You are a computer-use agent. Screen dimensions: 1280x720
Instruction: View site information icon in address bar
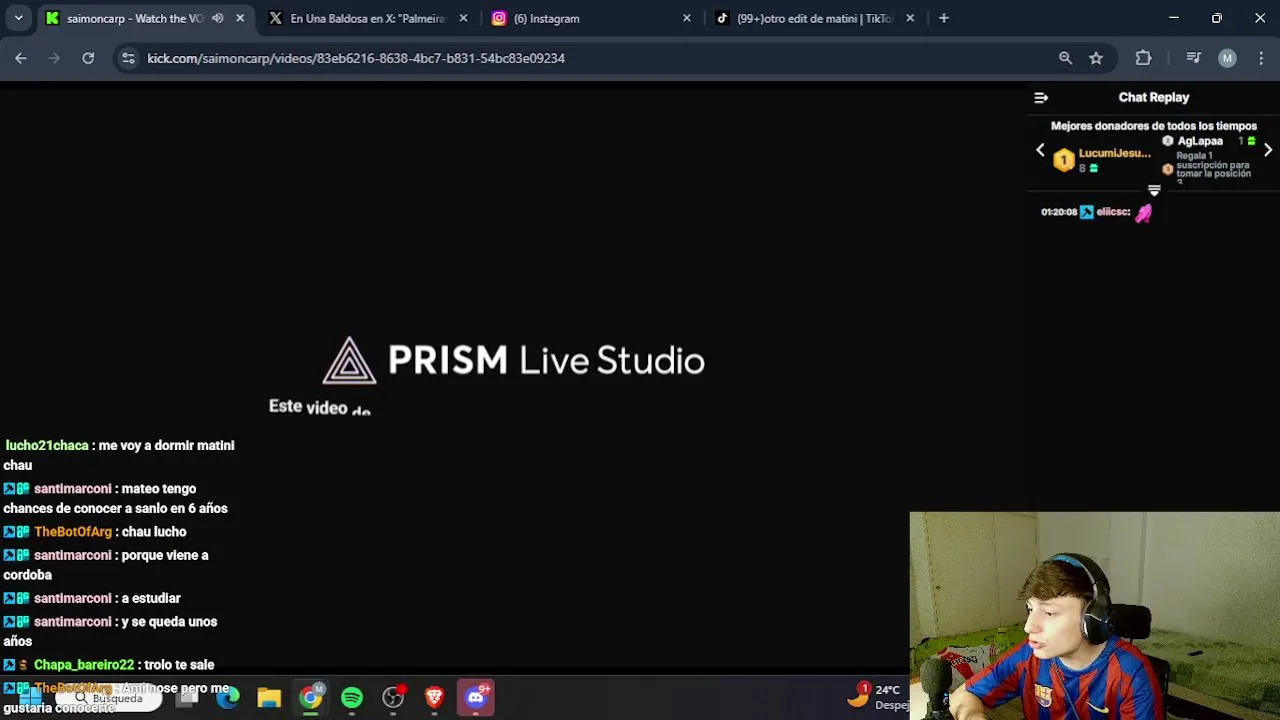pos(128,58)
